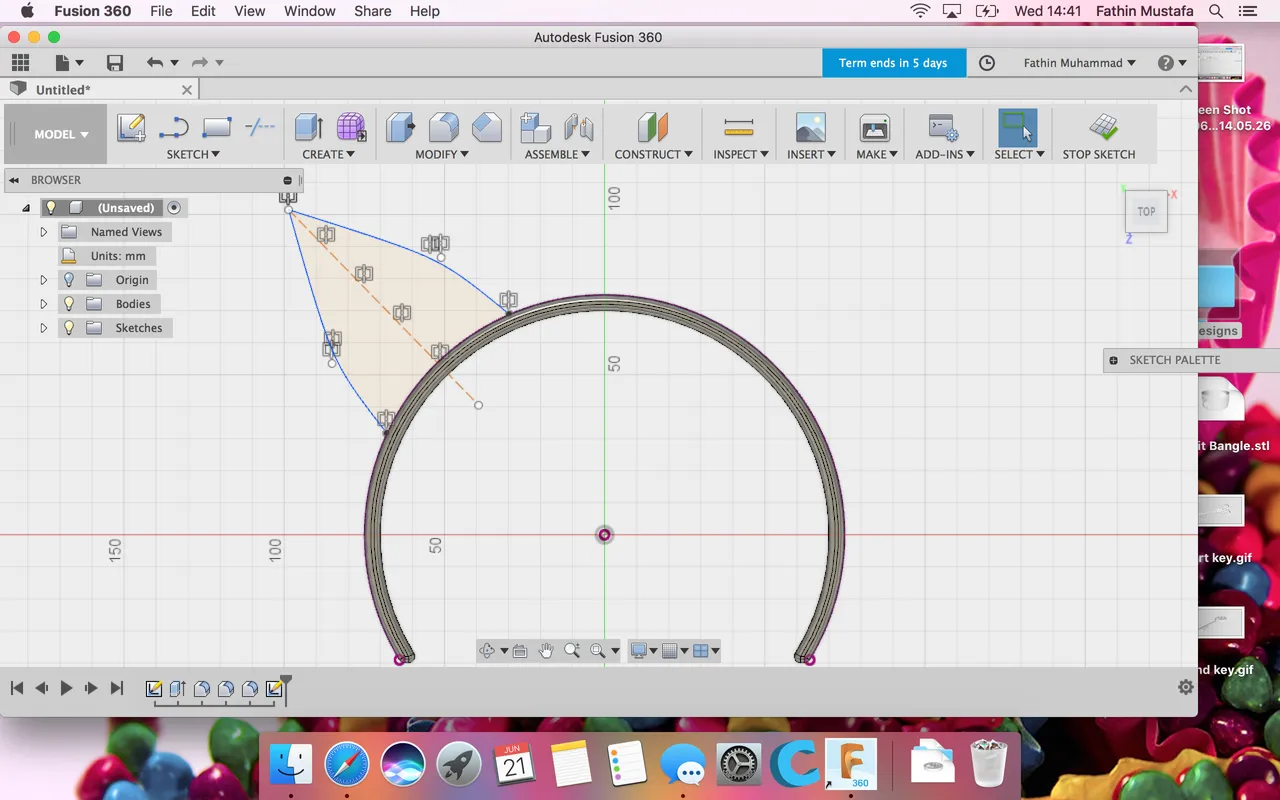Choose the 2-Point Rectangle sketch tool
The height and width of the screenshot is (800, 1280).
pos(217,127)
